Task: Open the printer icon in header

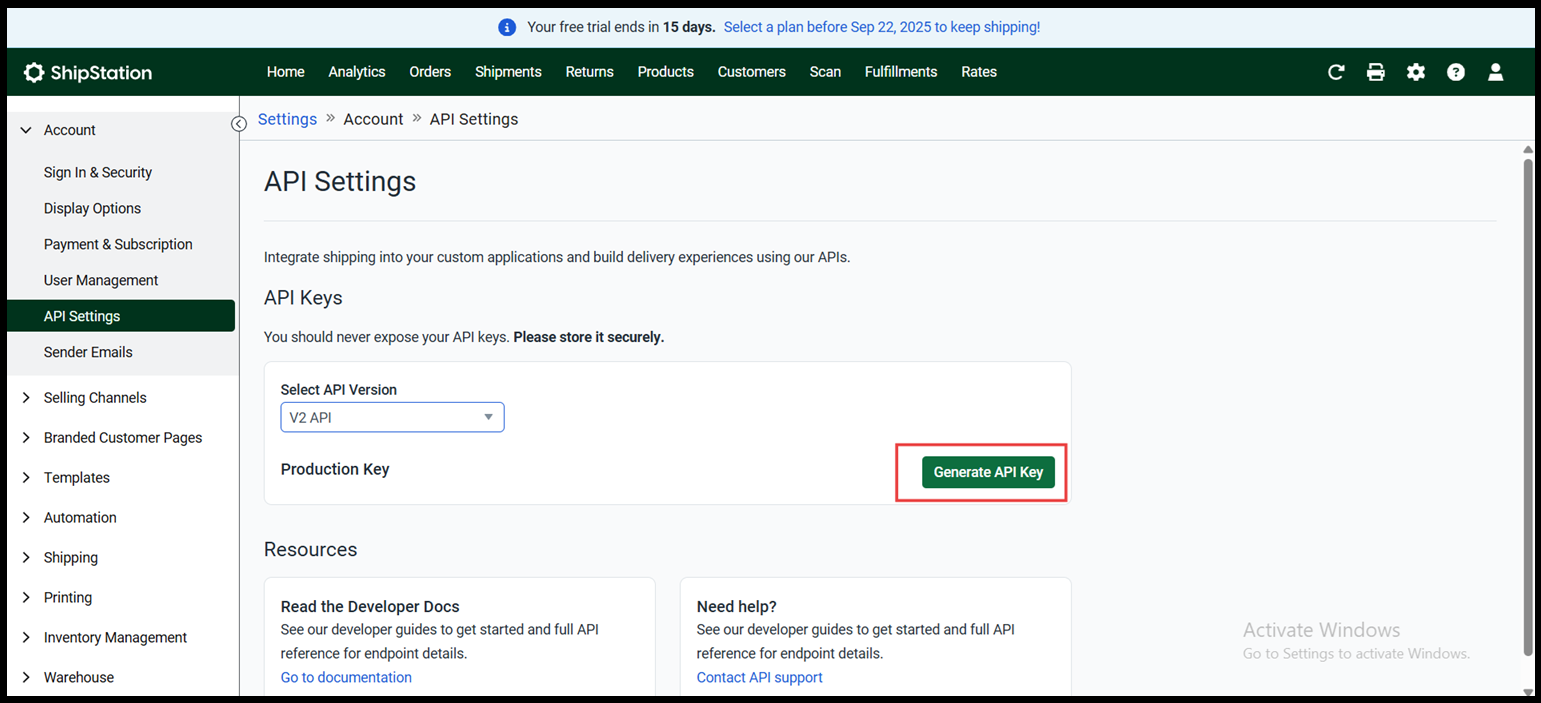Action: [1376, 72]
